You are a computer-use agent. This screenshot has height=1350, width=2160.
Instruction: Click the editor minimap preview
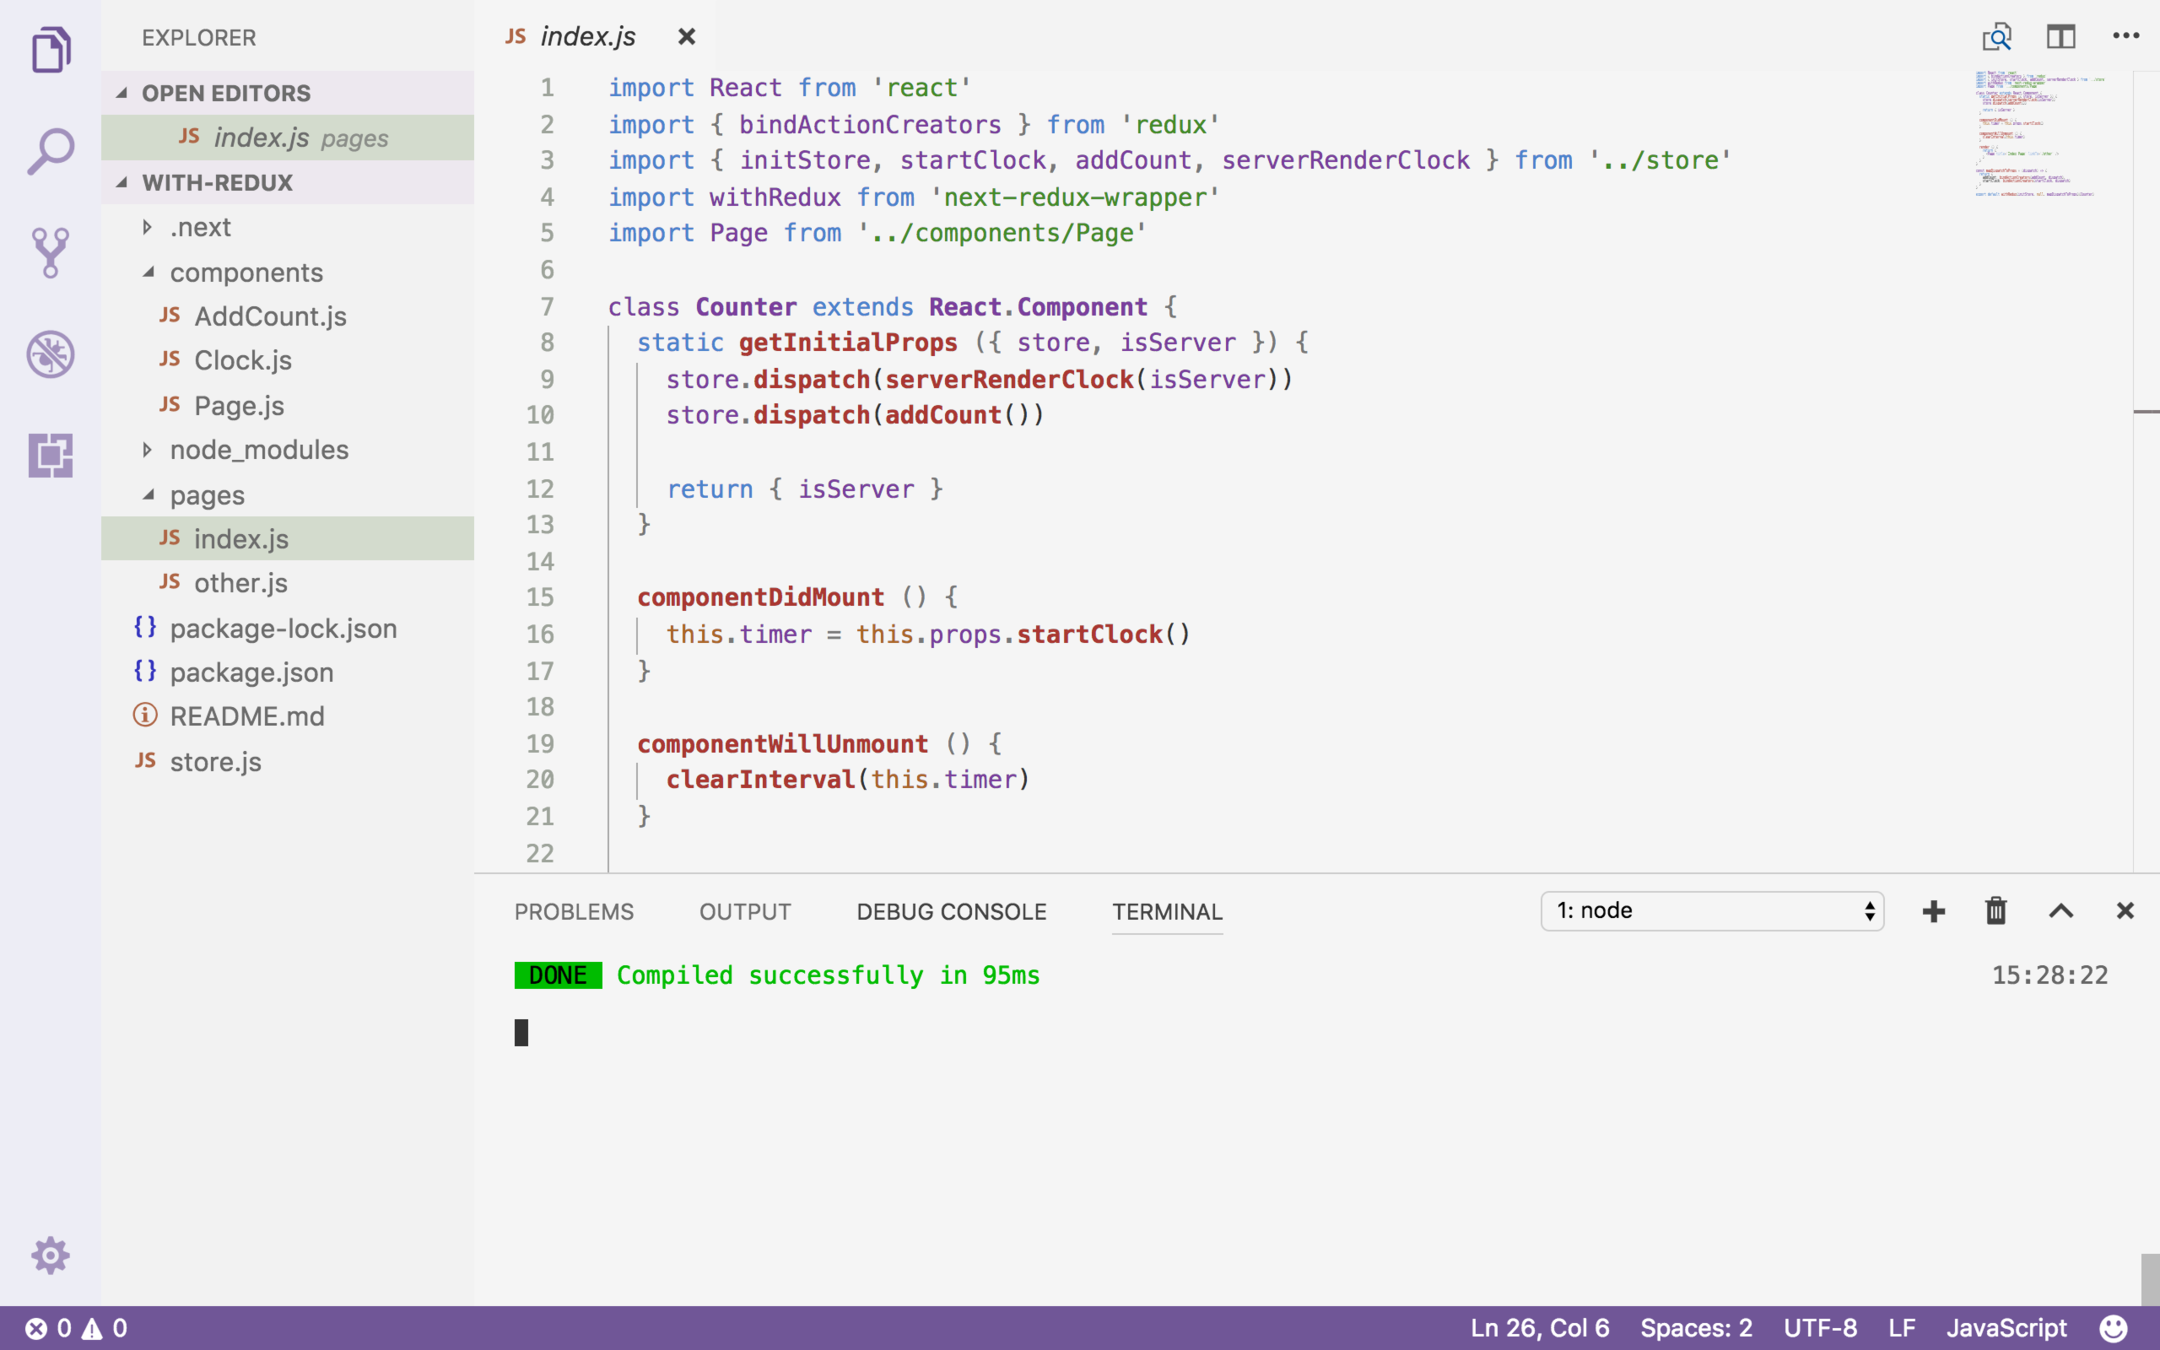2040,135
